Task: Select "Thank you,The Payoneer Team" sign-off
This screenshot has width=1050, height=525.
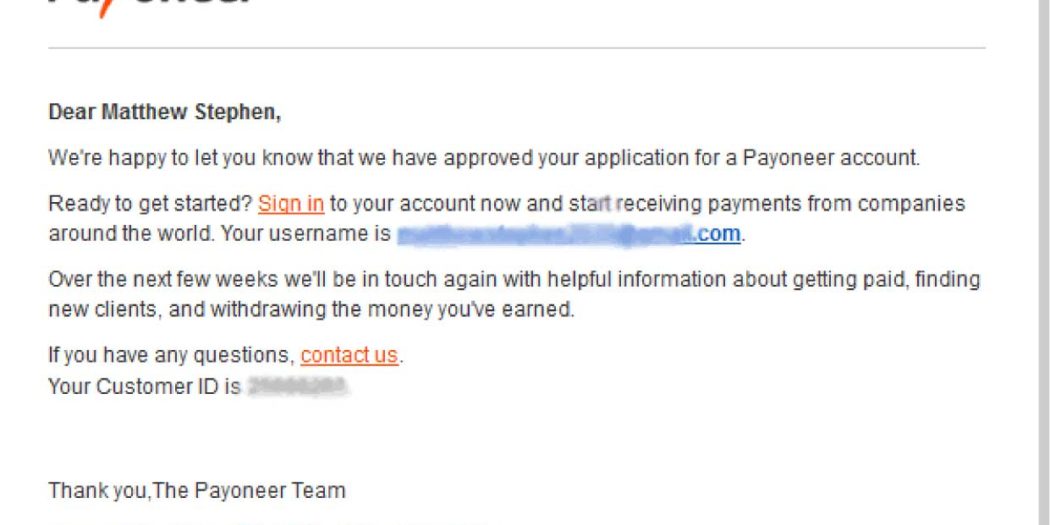Action: point(197,491)
